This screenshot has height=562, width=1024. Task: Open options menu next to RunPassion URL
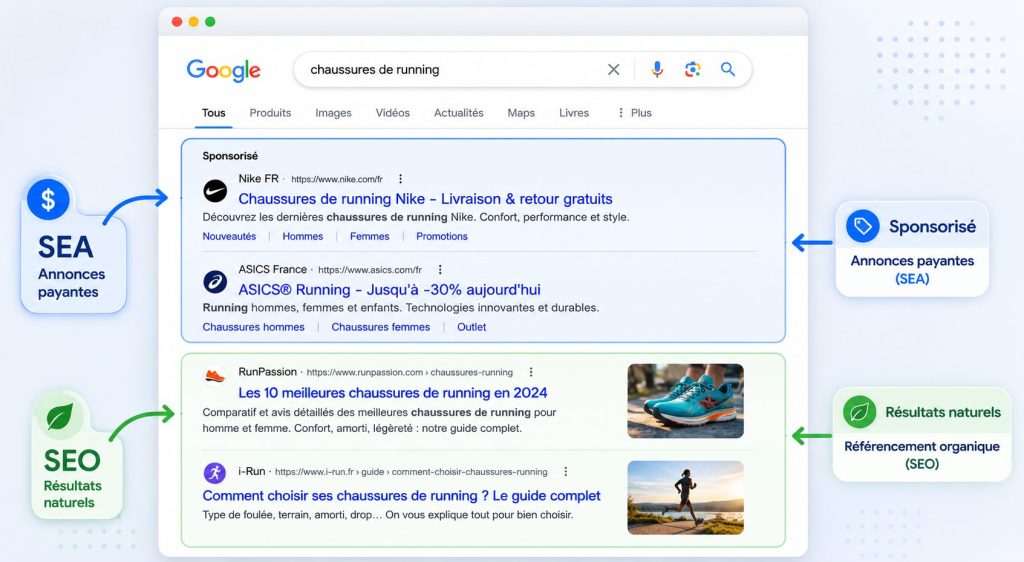point(531,372)
